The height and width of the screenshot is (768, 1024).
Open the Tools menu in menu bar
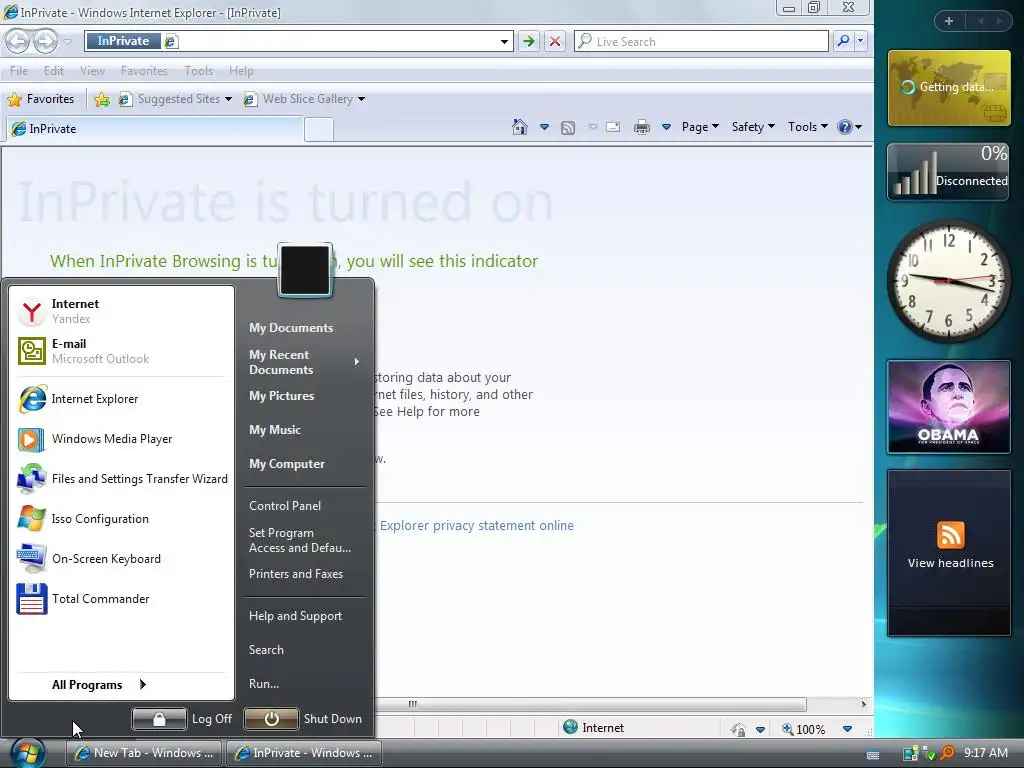[x=199, y=71]
